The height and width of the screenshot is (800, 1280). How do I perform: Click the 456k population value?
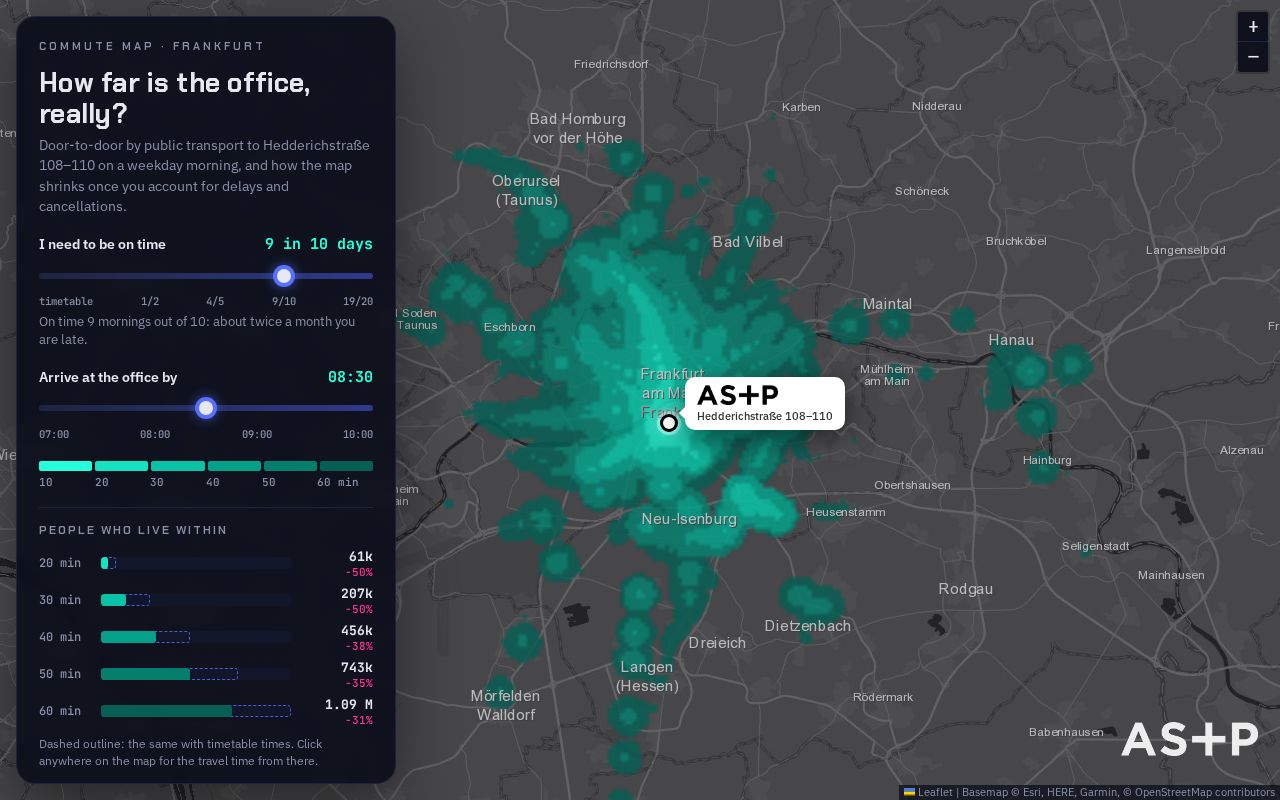[x=356, y=631]
